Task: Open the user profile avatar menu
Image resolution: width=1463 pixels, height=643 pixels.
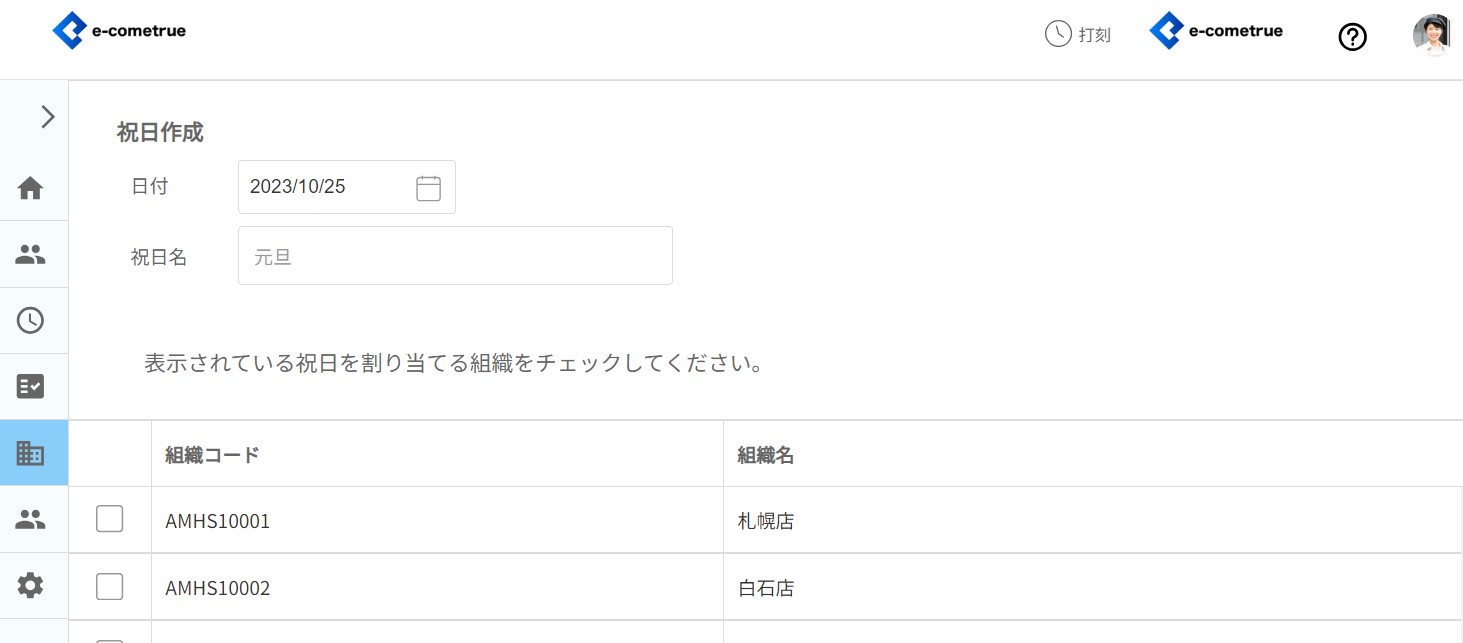Action: [x=1431, y=35]
